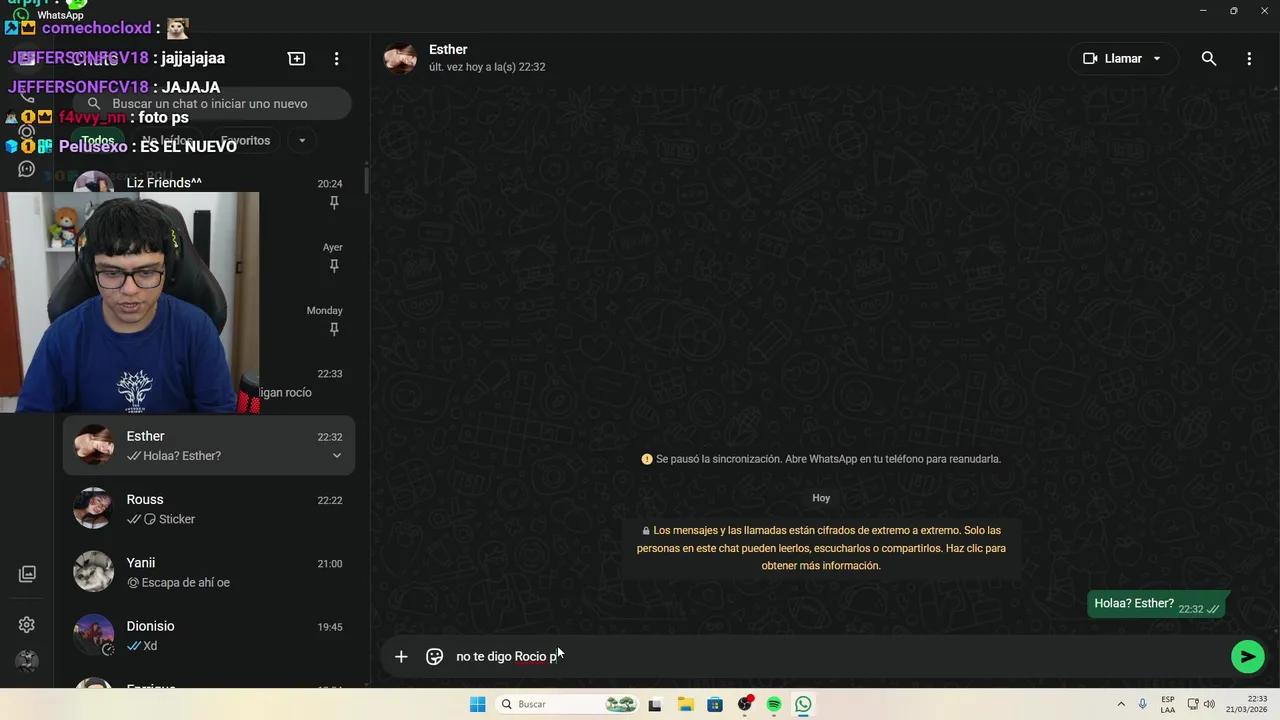Open the Windows Start menu

click(x=478, y=705)
